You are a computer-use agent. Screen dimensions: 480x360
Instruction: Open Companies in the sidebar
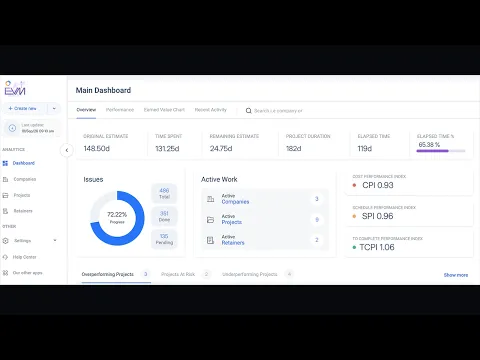(25, 179)
